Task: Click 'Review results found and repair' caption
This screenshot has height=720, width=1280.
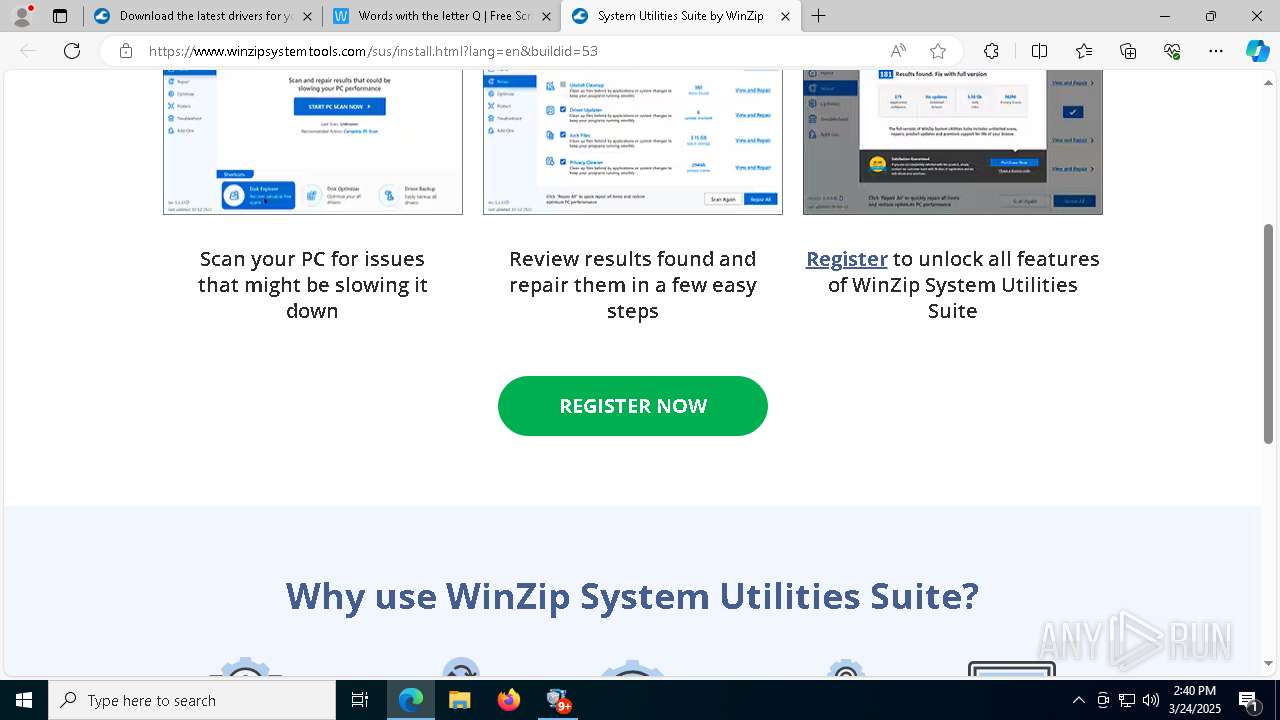Action: tap(633, 285)
